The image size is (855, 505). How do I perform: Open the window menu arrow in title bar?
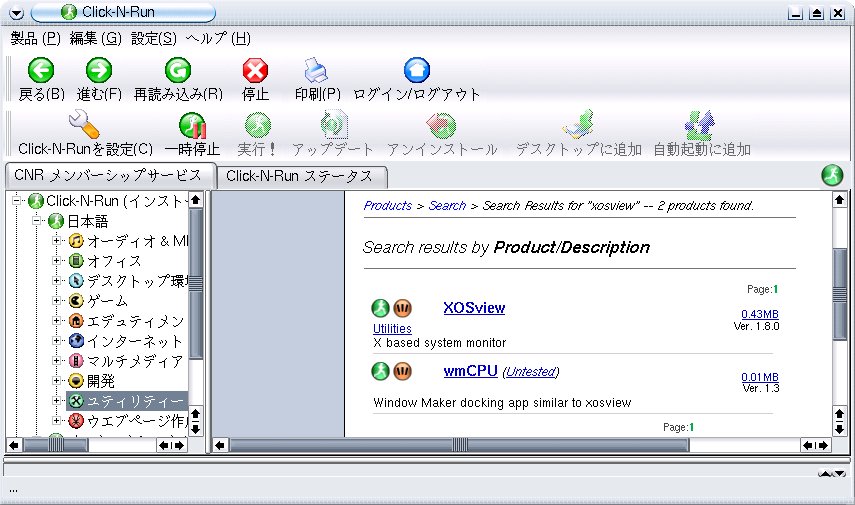[x=16, y=13]
